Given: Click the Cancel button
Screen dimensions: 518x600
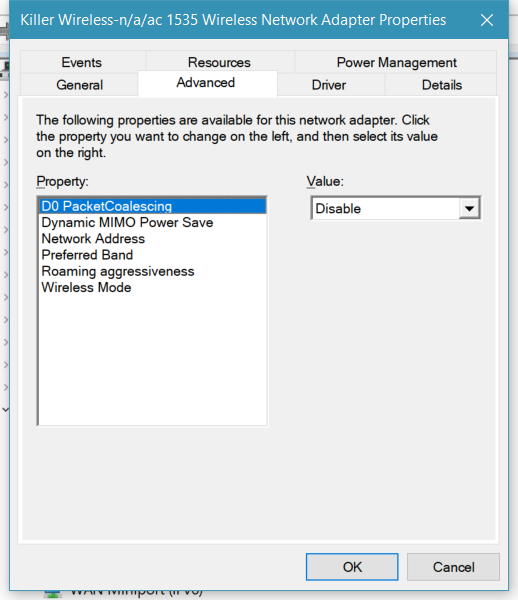Looking at the screenshot, I should click(x=453, y=567).
